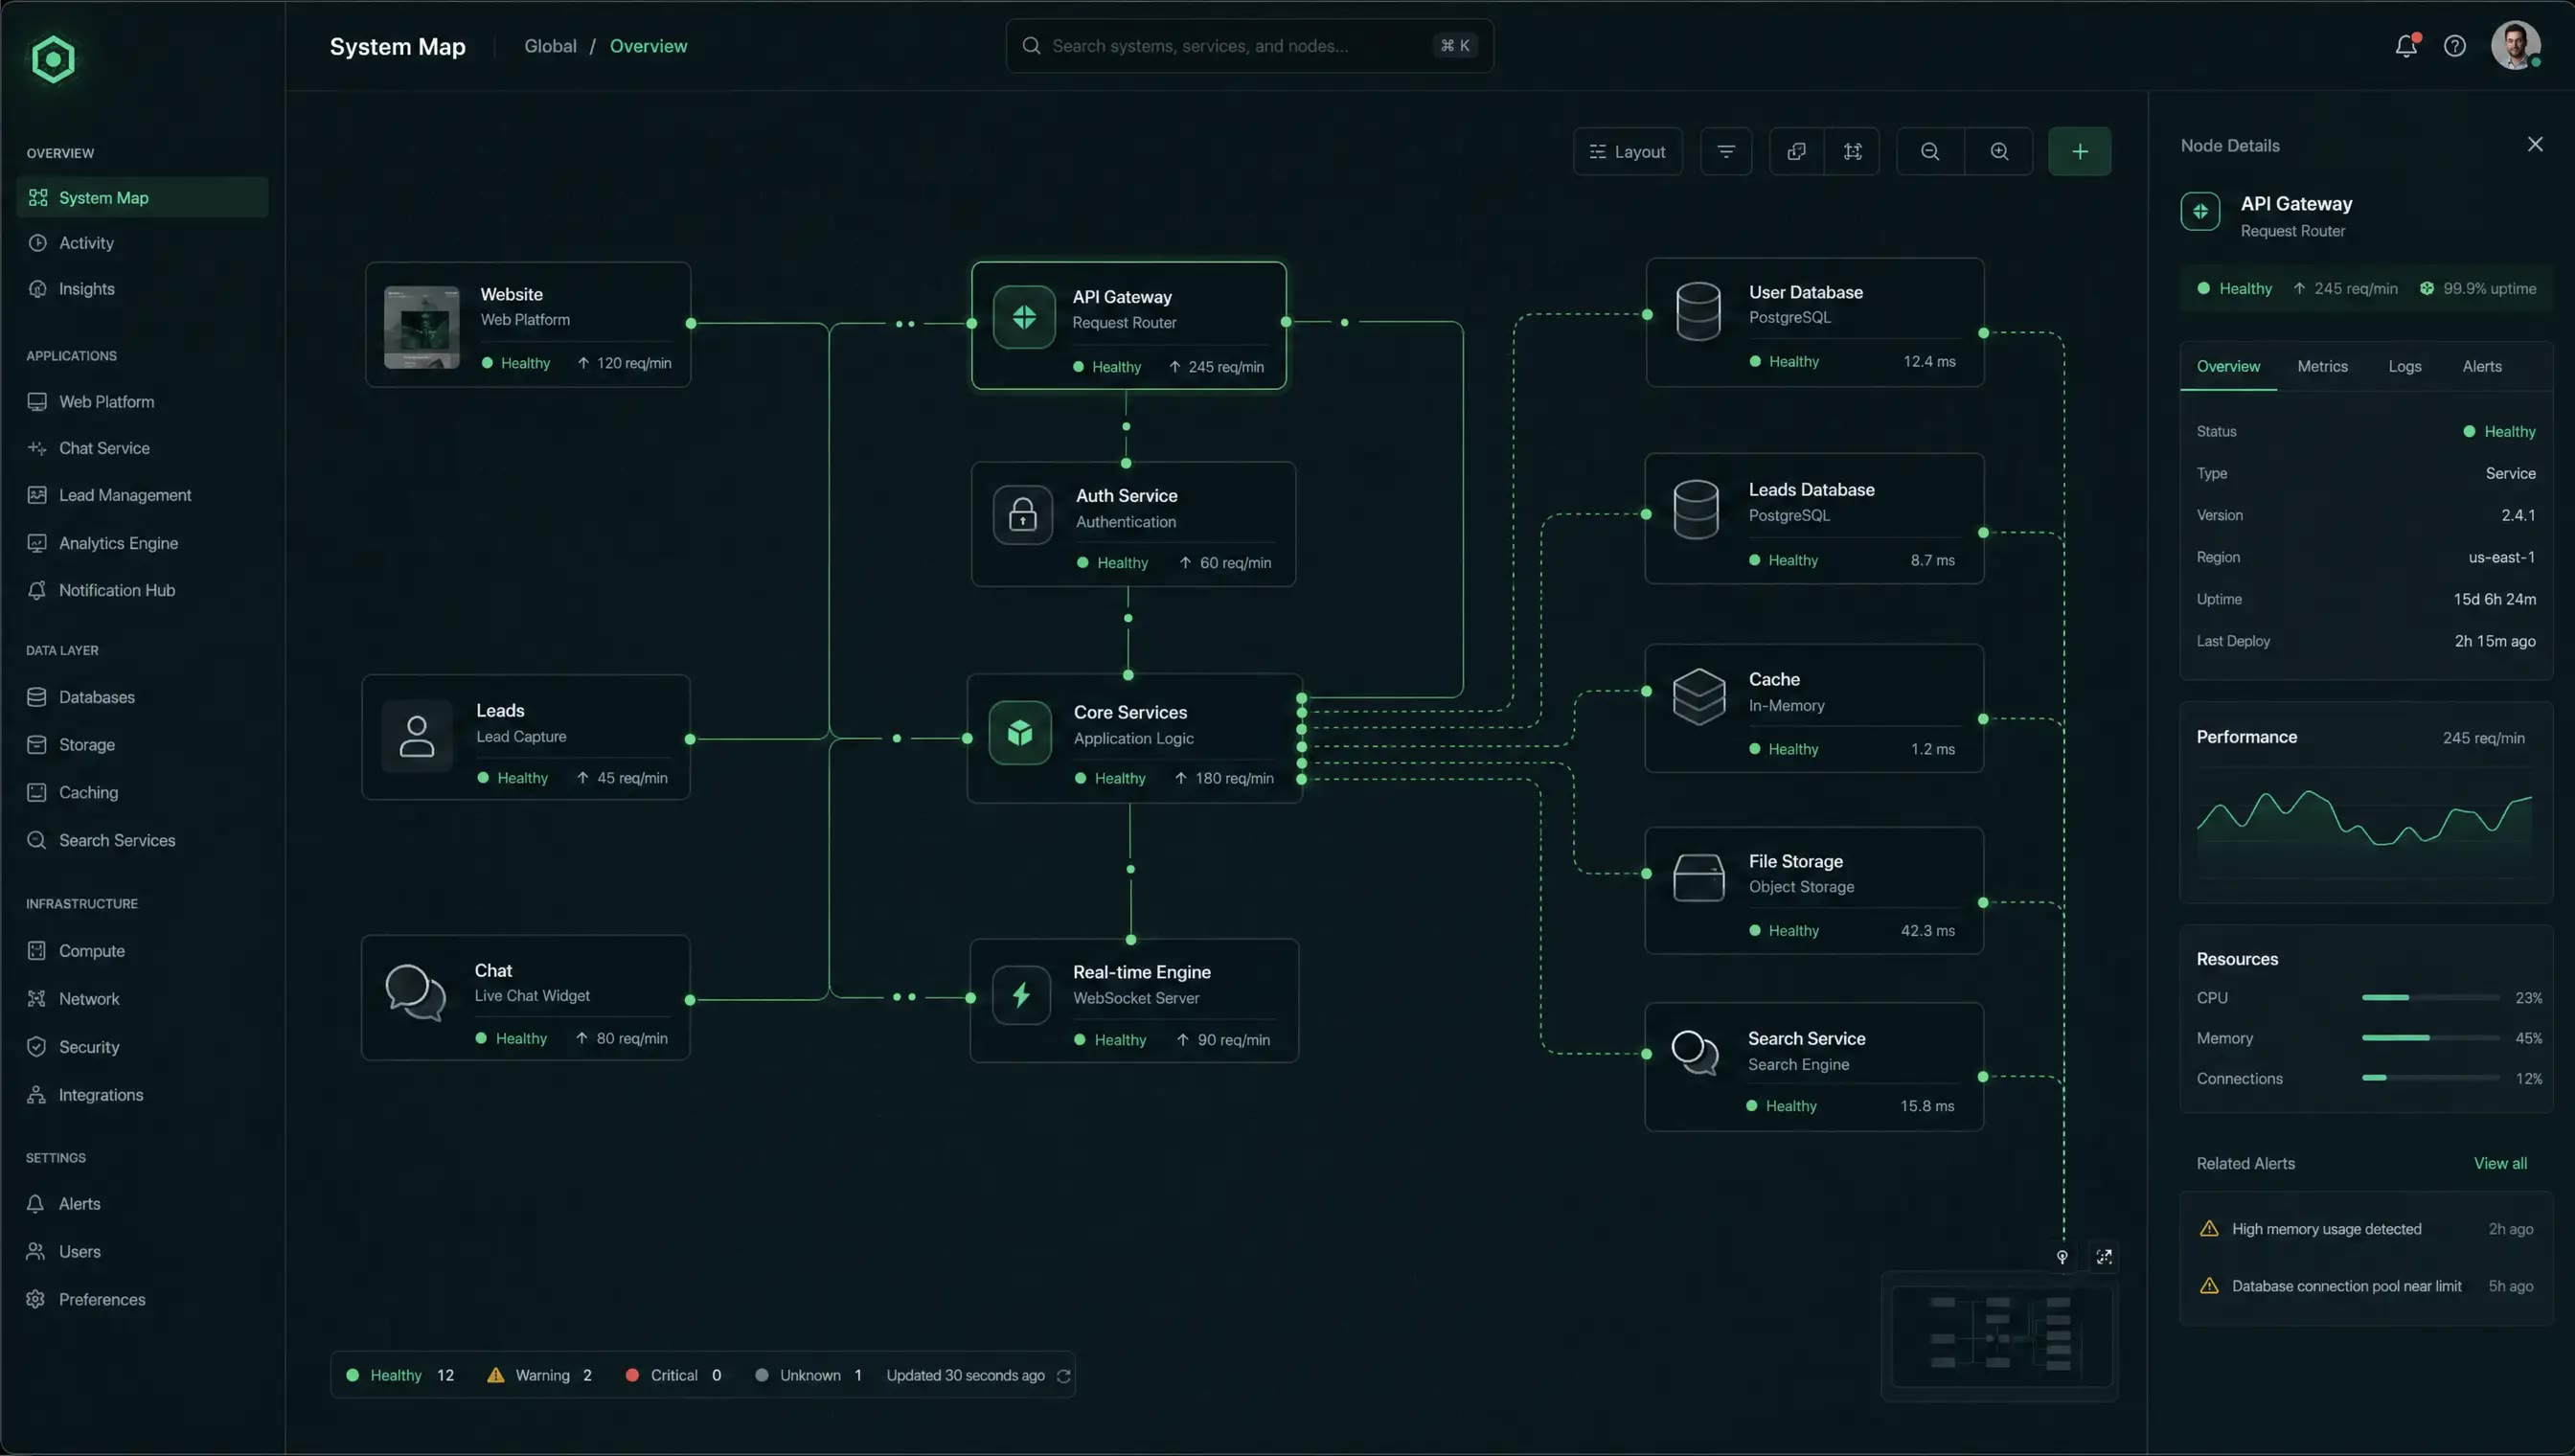Open Alerts under Settings in sidebar
The image size is (2575, 1456).
click(142, 1205)
